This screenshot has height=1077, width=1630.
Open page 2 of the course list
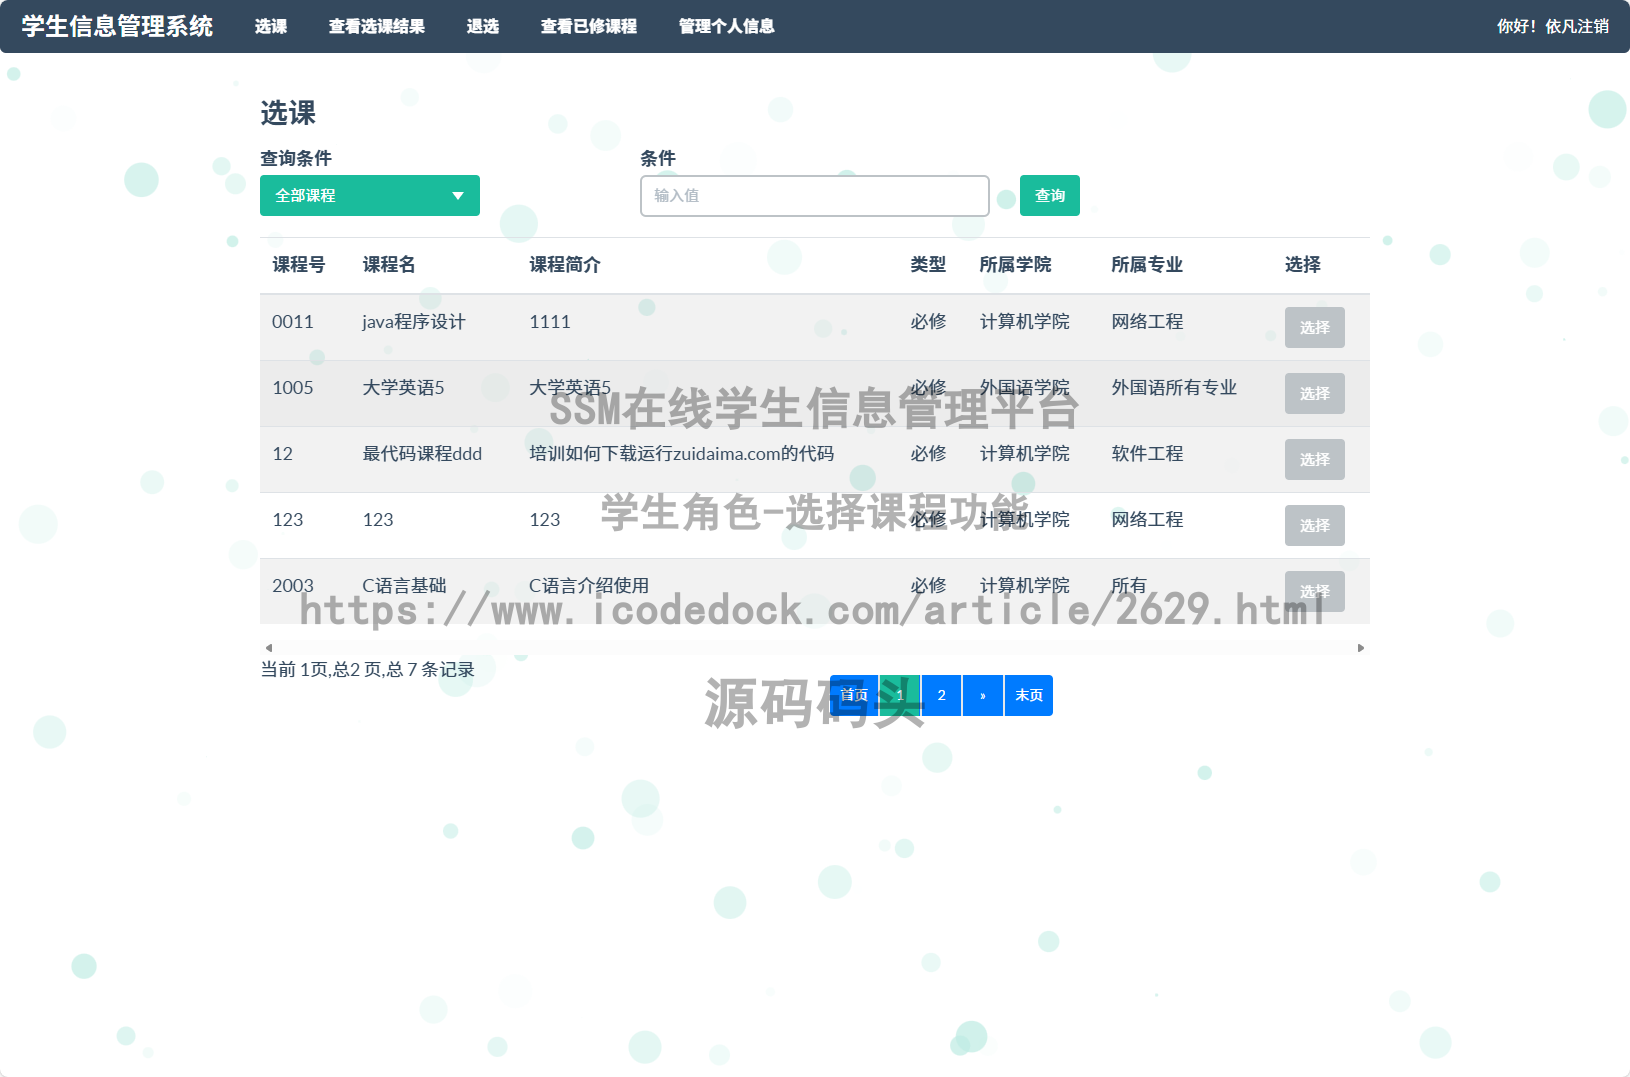[x=941, y=695]
